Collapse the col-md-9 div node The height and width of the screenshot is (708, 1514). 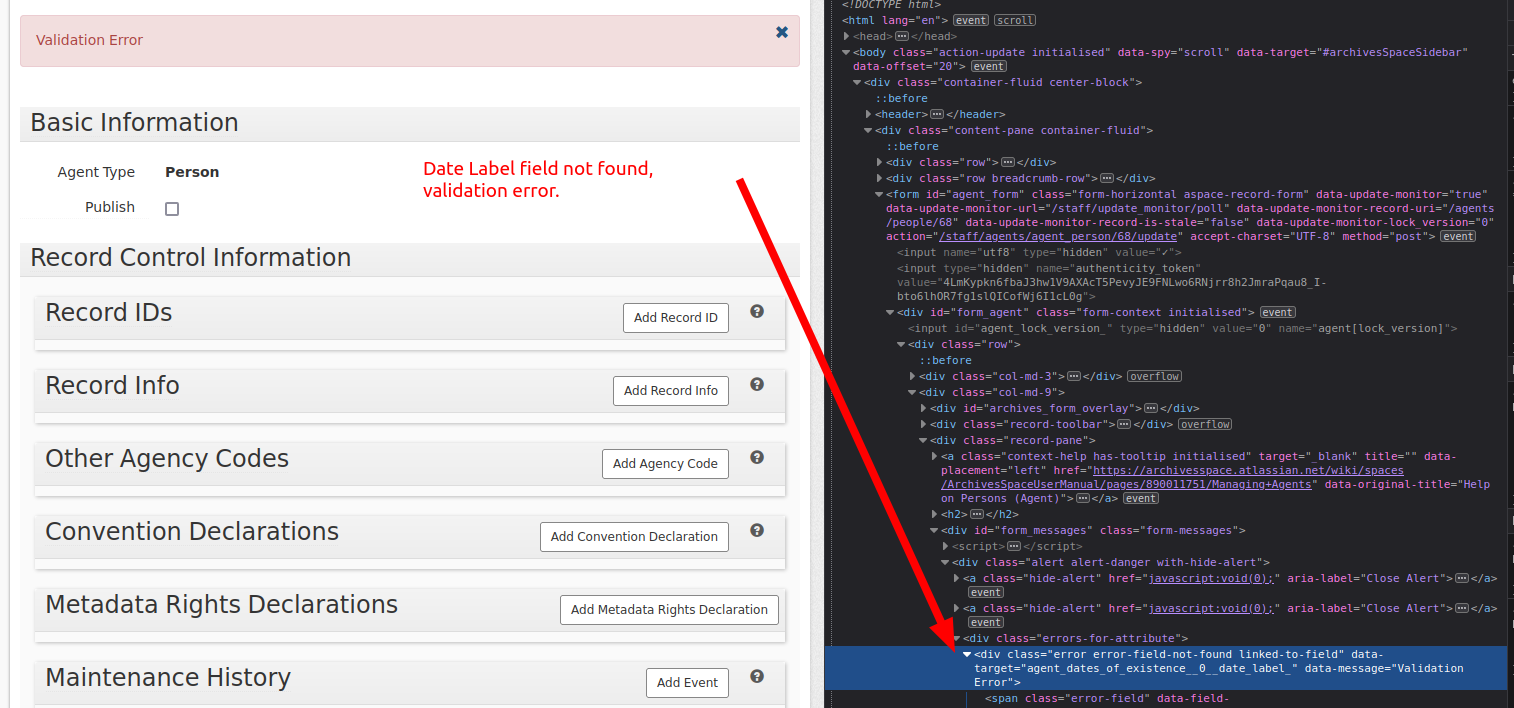(x=913, y=392)
